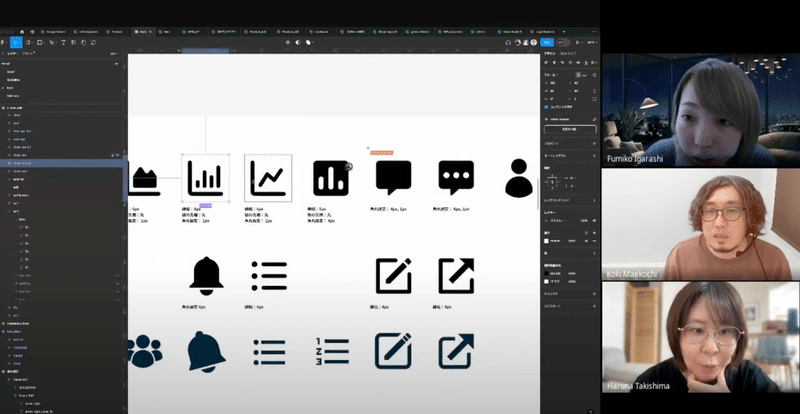This screenshot has height=414, width=800.
Task: Click the Use as mask icon
Action: [x=298, y=42]
